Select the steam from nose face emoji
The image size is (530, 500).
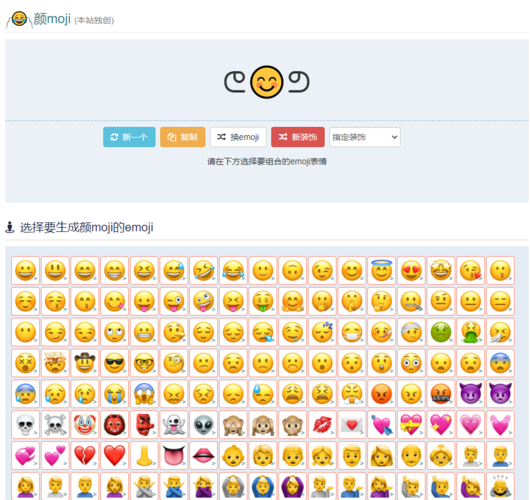point(352,394)
